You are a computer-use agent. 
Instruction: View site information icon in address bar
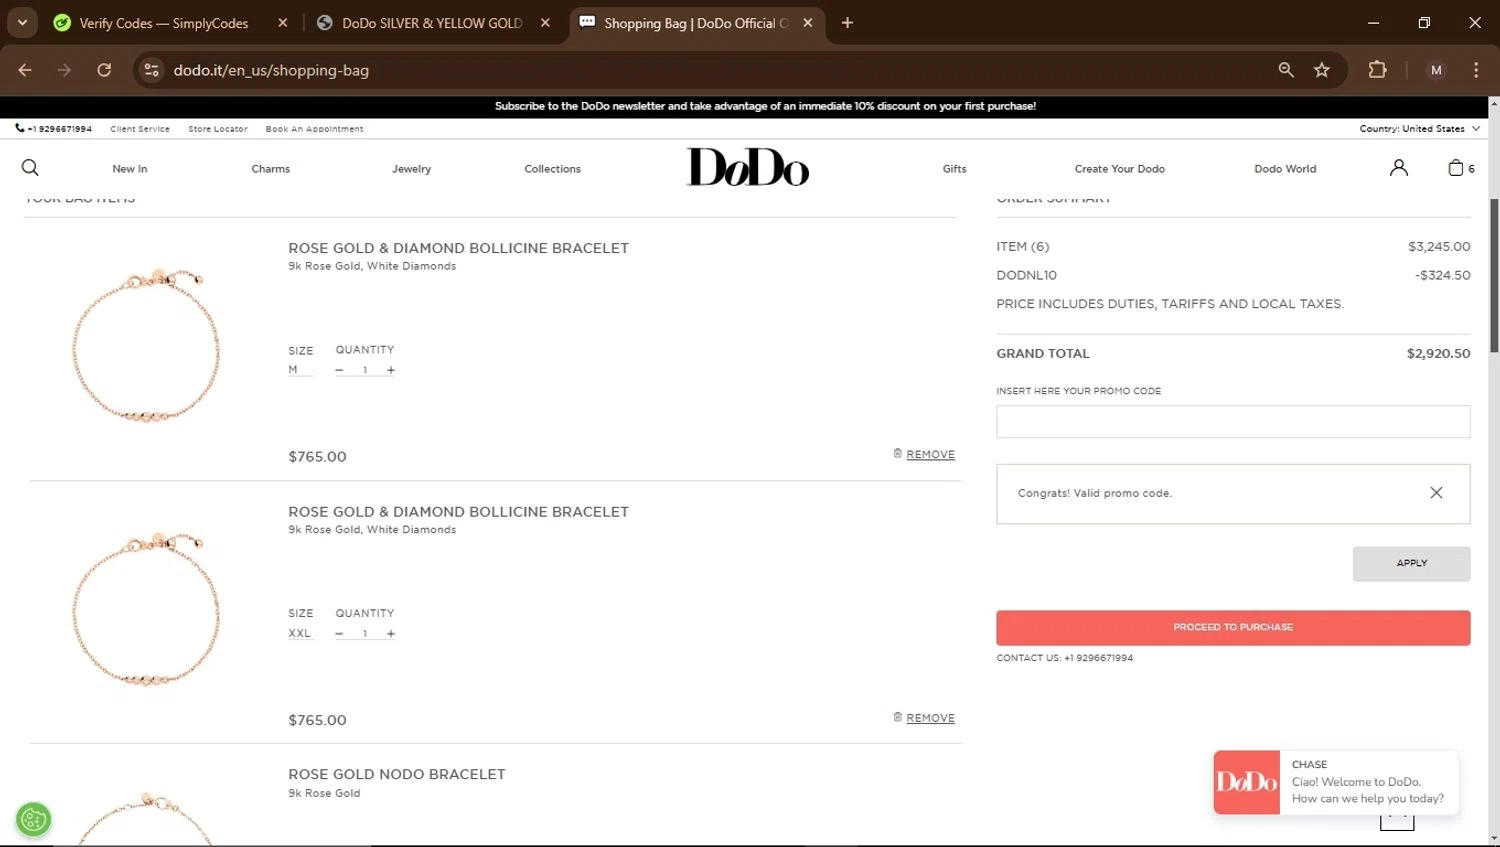[152, 70]
